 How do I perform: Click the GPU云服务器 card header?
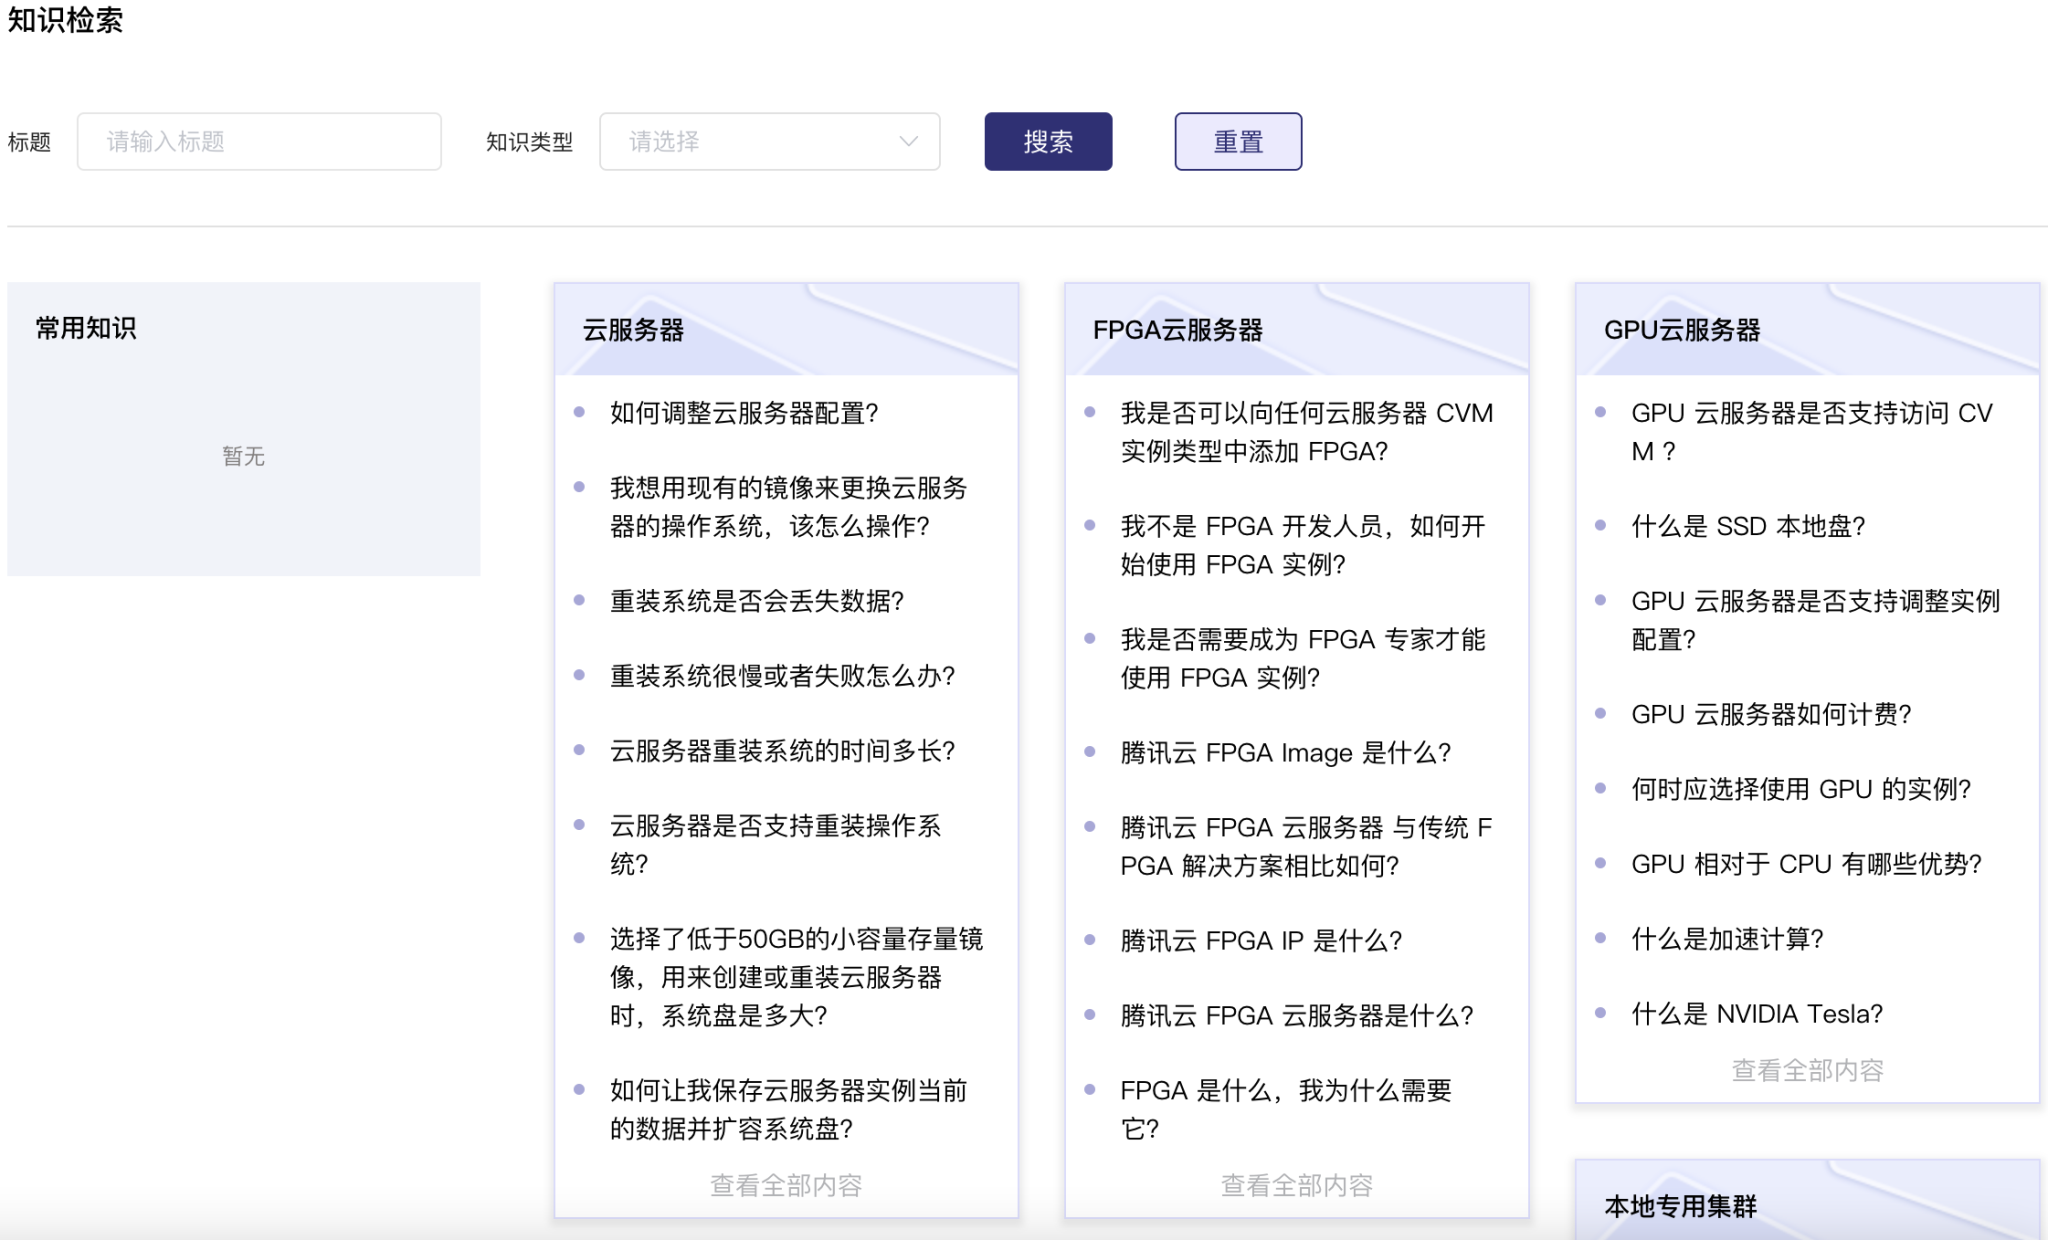point(1808,329)
